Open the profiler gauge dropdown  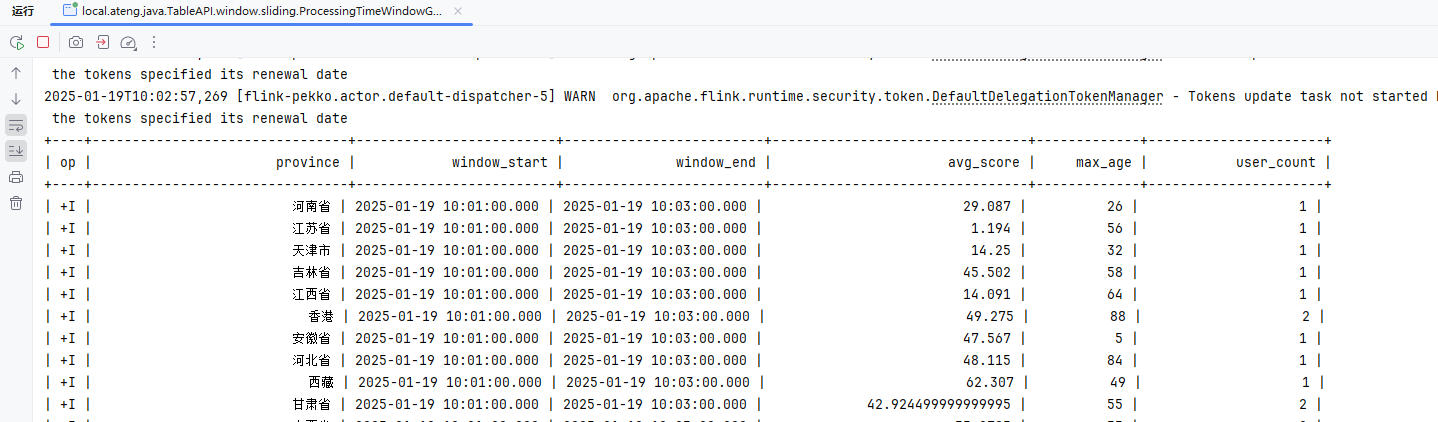click(x=128, y=42)
